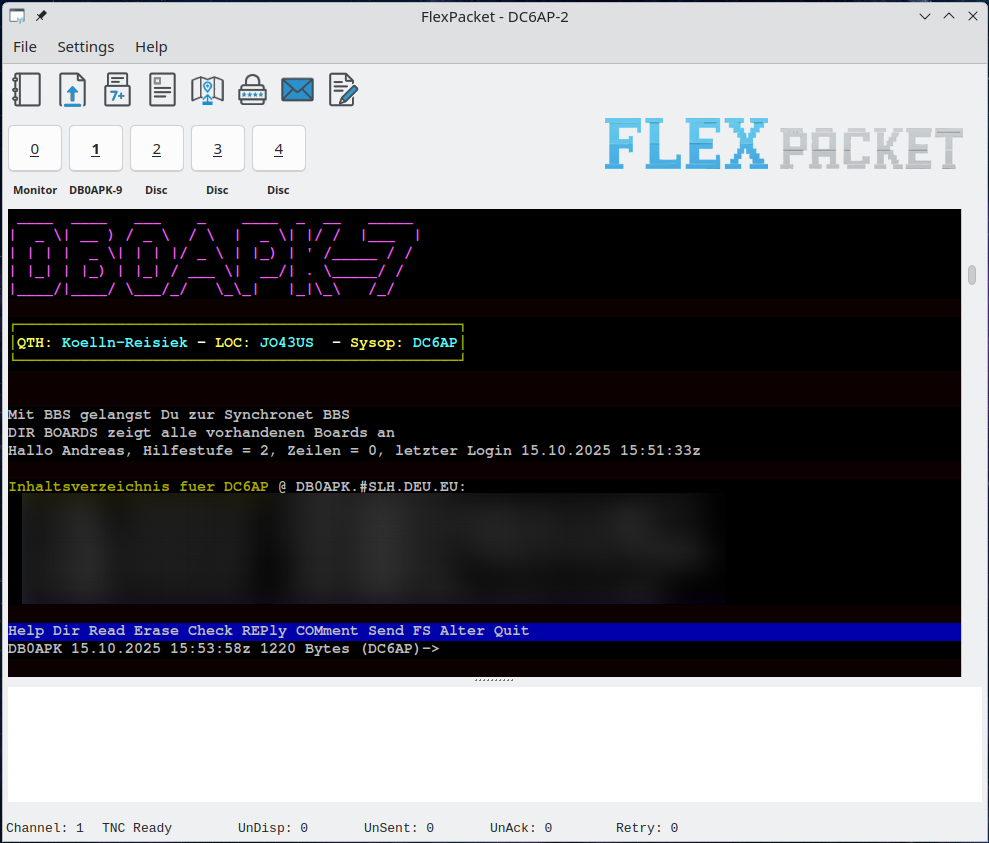The width and height of the screenshot is (989, 843).
Task: Switch to channel 2 button
Action: [156, 149]
